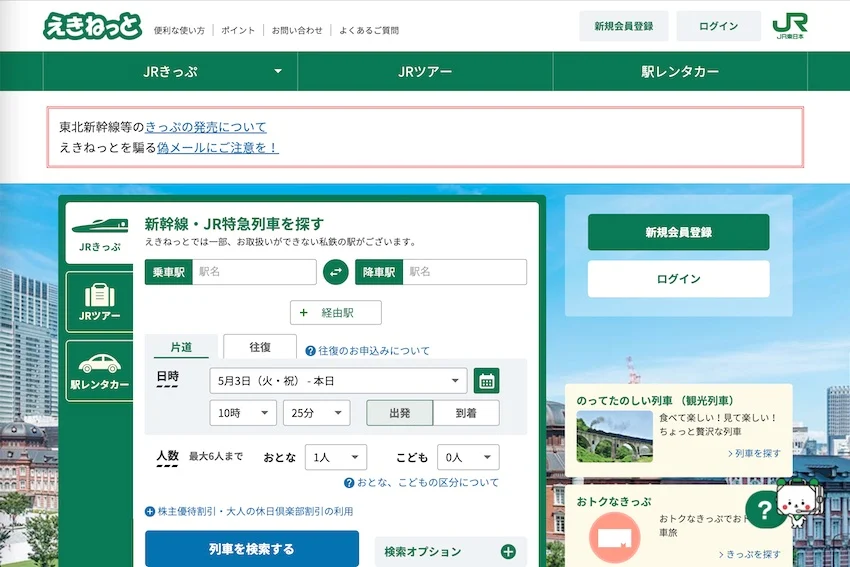Open お問い合わせ header link
The width and height of the screenshot is (850, 567).
pyautogui.click(x=297, y=30)
